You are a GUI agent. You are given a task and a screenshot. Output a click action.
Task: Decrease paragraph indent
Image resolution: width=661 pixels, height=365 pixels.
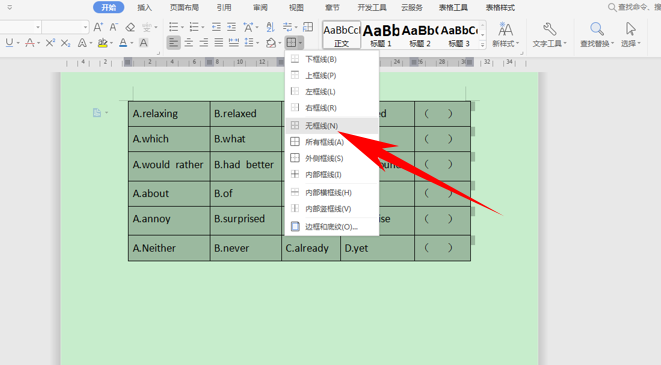tap(216, 27)
